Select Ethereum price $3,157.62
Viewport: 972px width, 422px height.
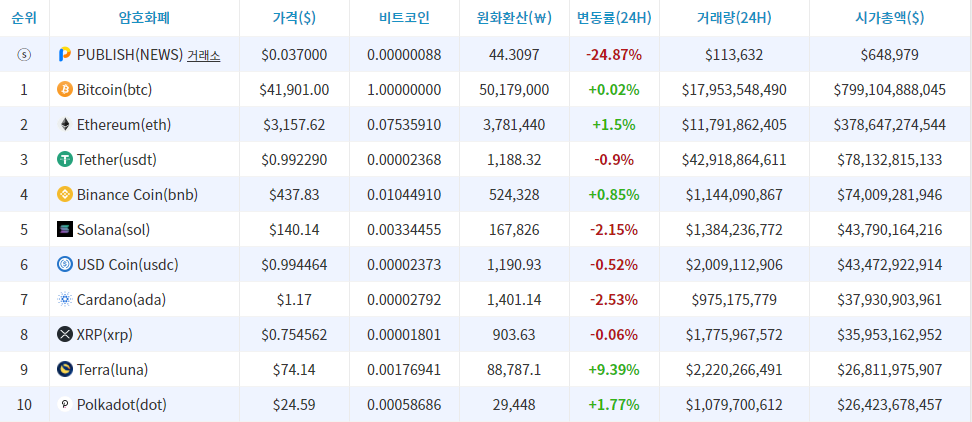294,125
